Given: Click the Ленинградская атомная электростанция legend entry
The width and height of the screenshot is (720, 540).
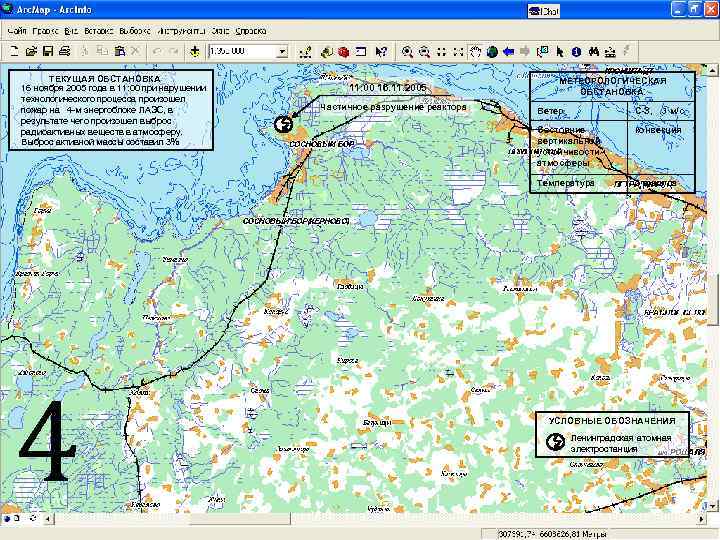Looking at the screenshot, I should tap(609, 443).
